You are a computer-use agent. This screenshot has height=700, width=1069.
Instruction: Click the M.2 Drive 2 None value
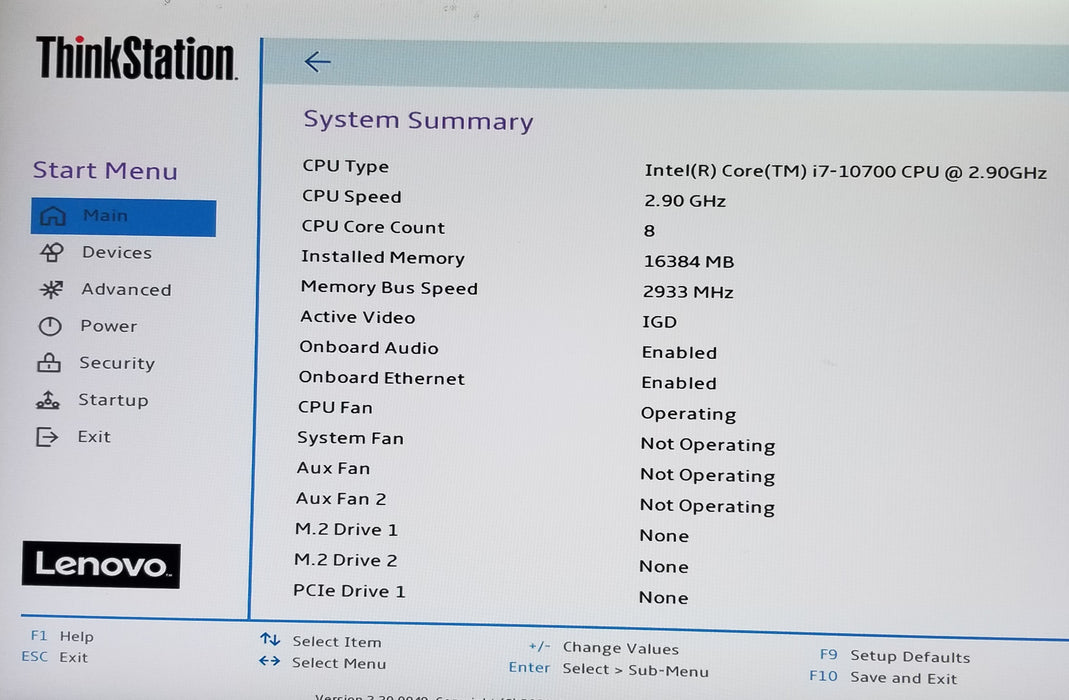(663, 567)
